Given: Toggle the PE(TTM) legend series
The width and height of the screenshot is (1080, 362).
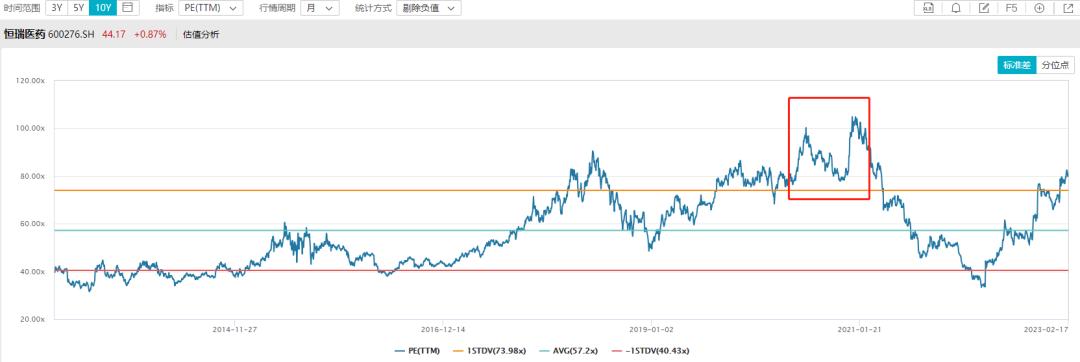Looking at the screenshot, I should [417, 352].
